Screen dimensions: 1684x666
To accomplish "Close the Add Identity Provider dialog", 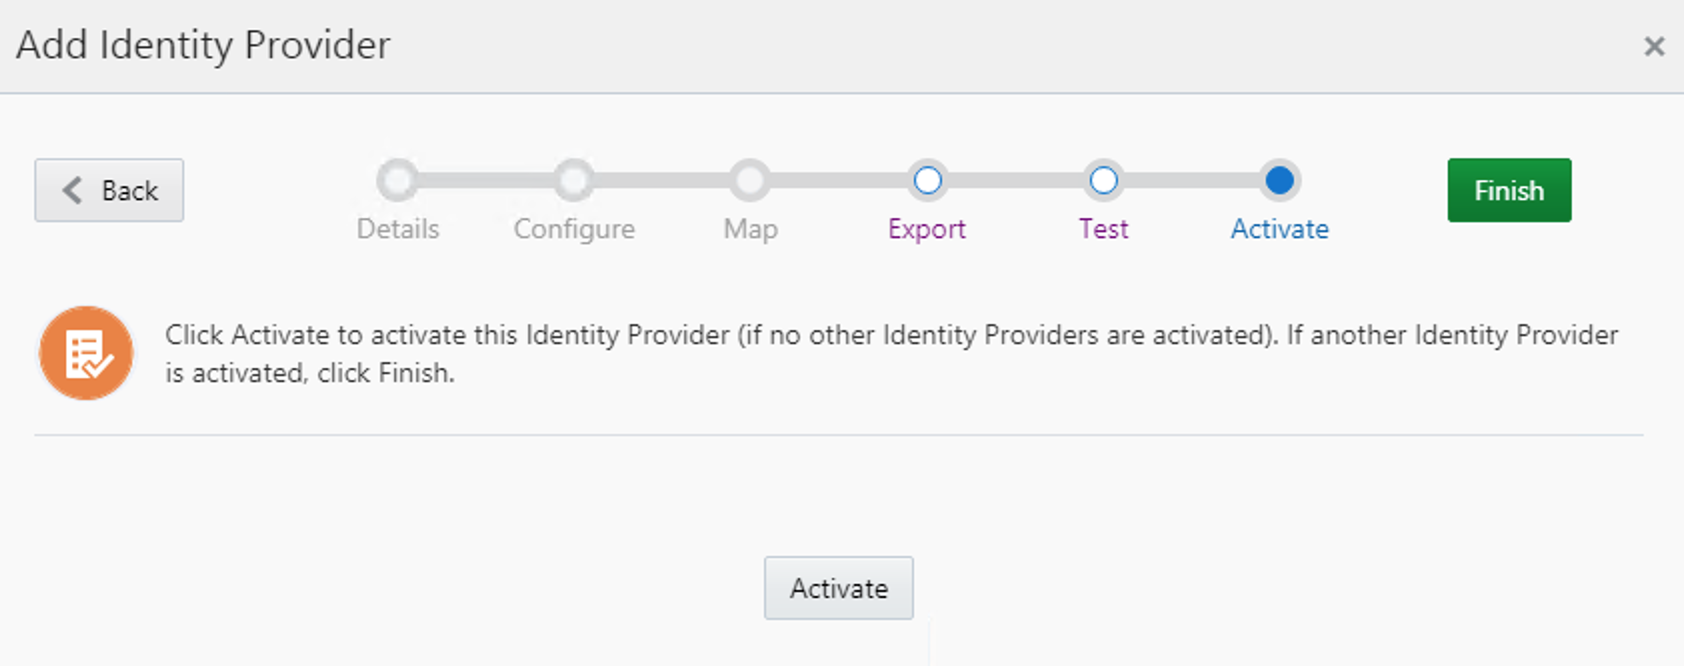I will point(1654,46).
